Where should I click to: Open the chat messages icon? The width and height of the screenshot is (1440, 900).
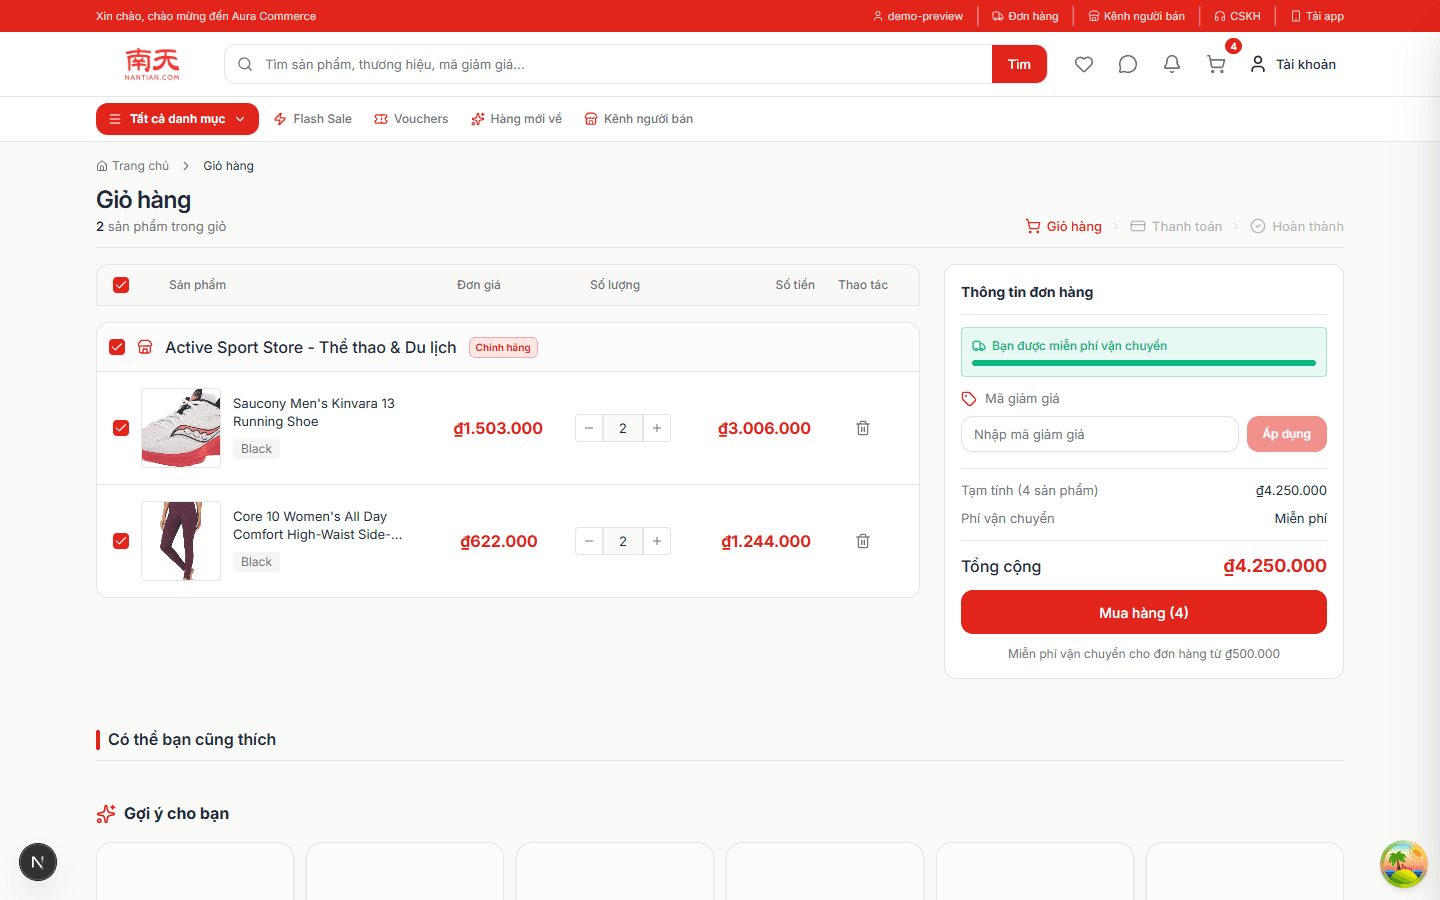coord(1128,64)
